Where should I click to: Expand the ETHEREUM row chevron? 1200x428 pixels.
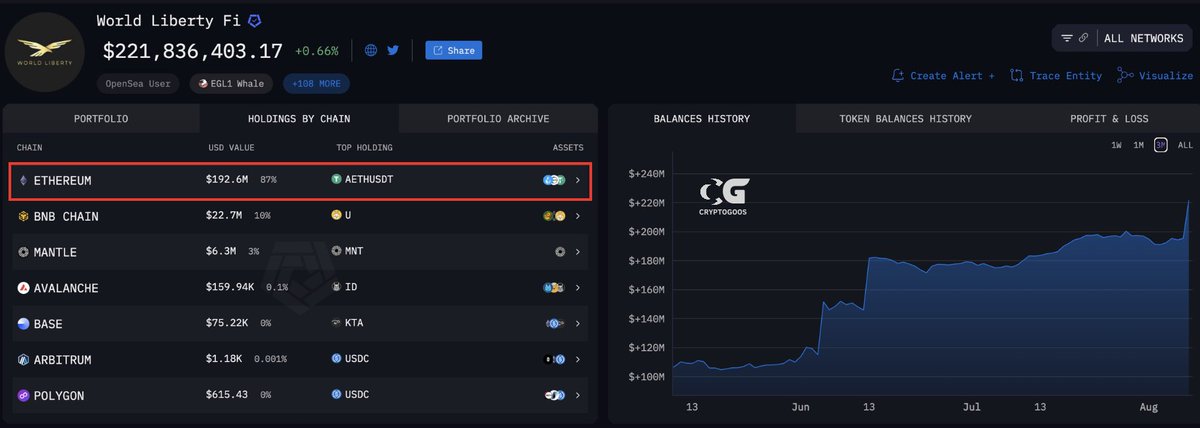click(578, 180)
